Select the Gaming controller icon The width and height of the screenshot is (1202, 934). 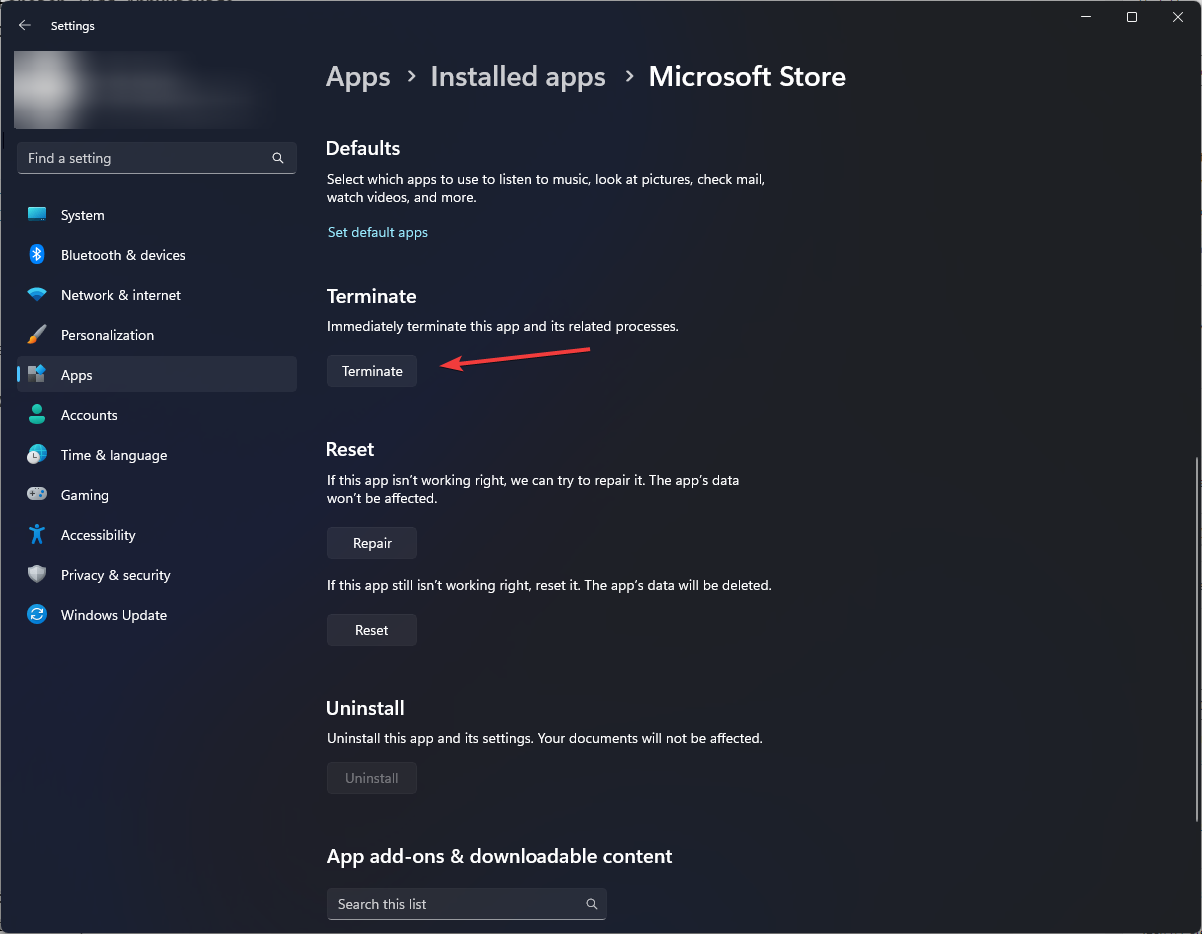[x=37, y=495]
